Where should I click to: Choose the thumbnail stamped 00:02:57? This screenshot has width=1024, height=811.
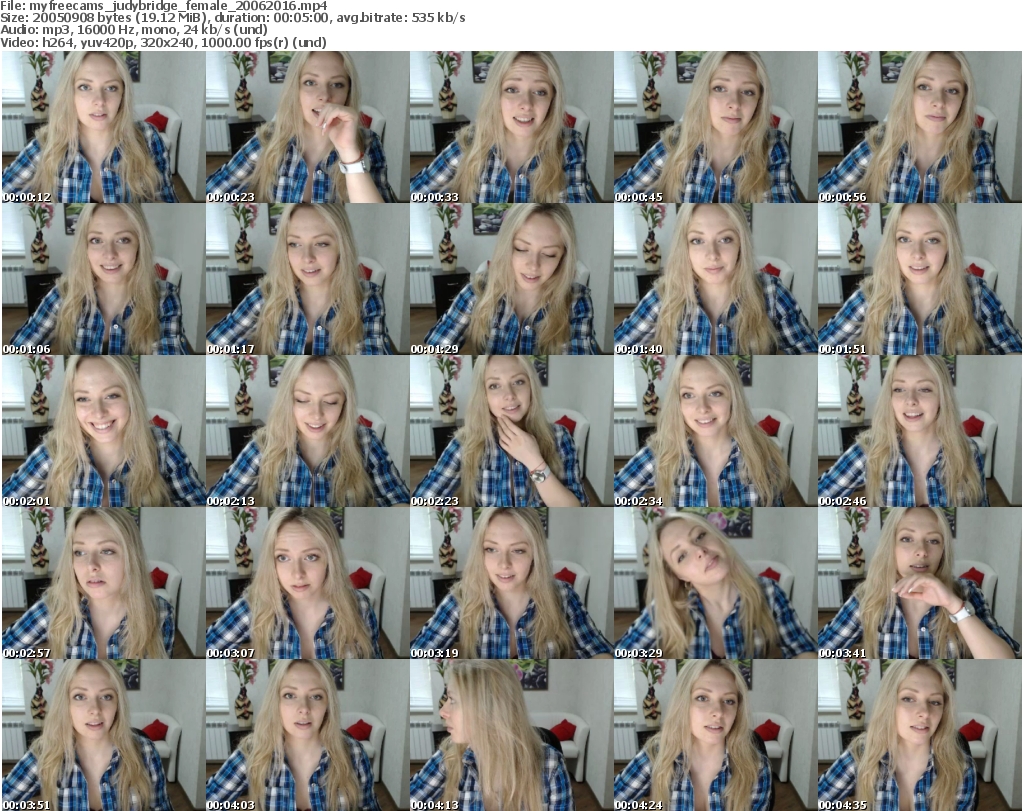[x=104, y=583]
